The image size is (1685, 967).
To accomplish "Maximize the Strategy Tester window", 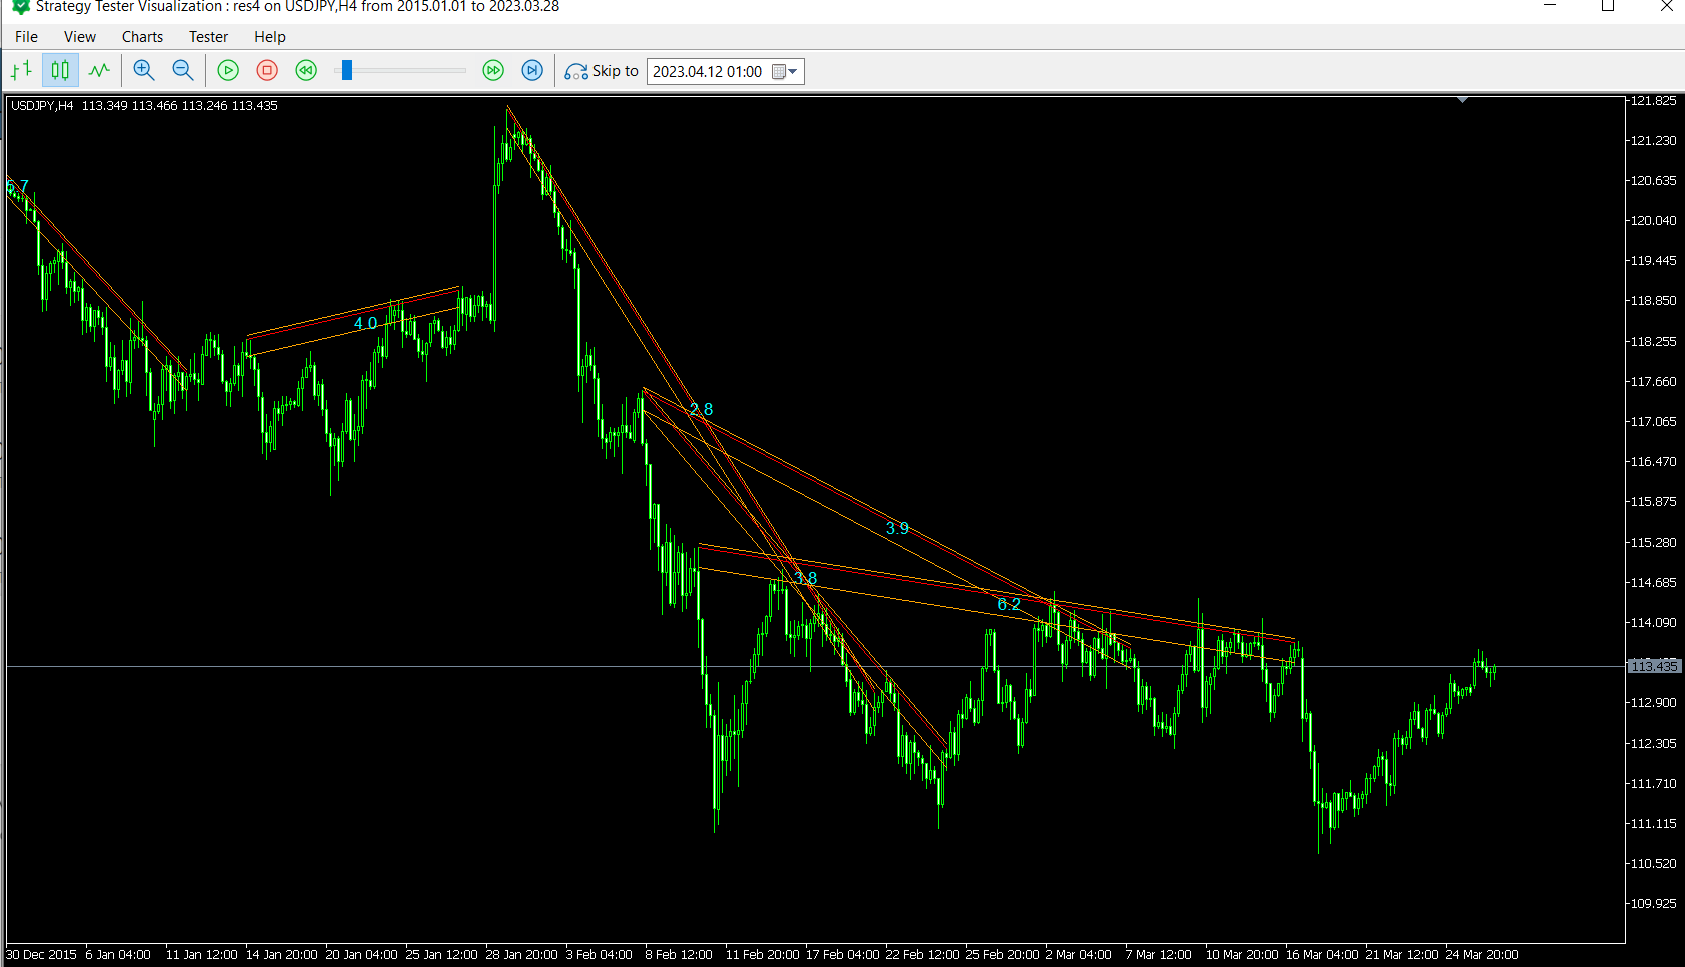I will pos(1608,6).
